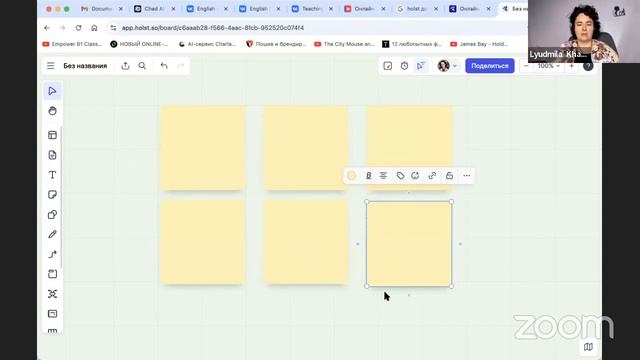This screenshot has width=640, height=360.
Task: Select the frame tool
Action: pos(52,274)
